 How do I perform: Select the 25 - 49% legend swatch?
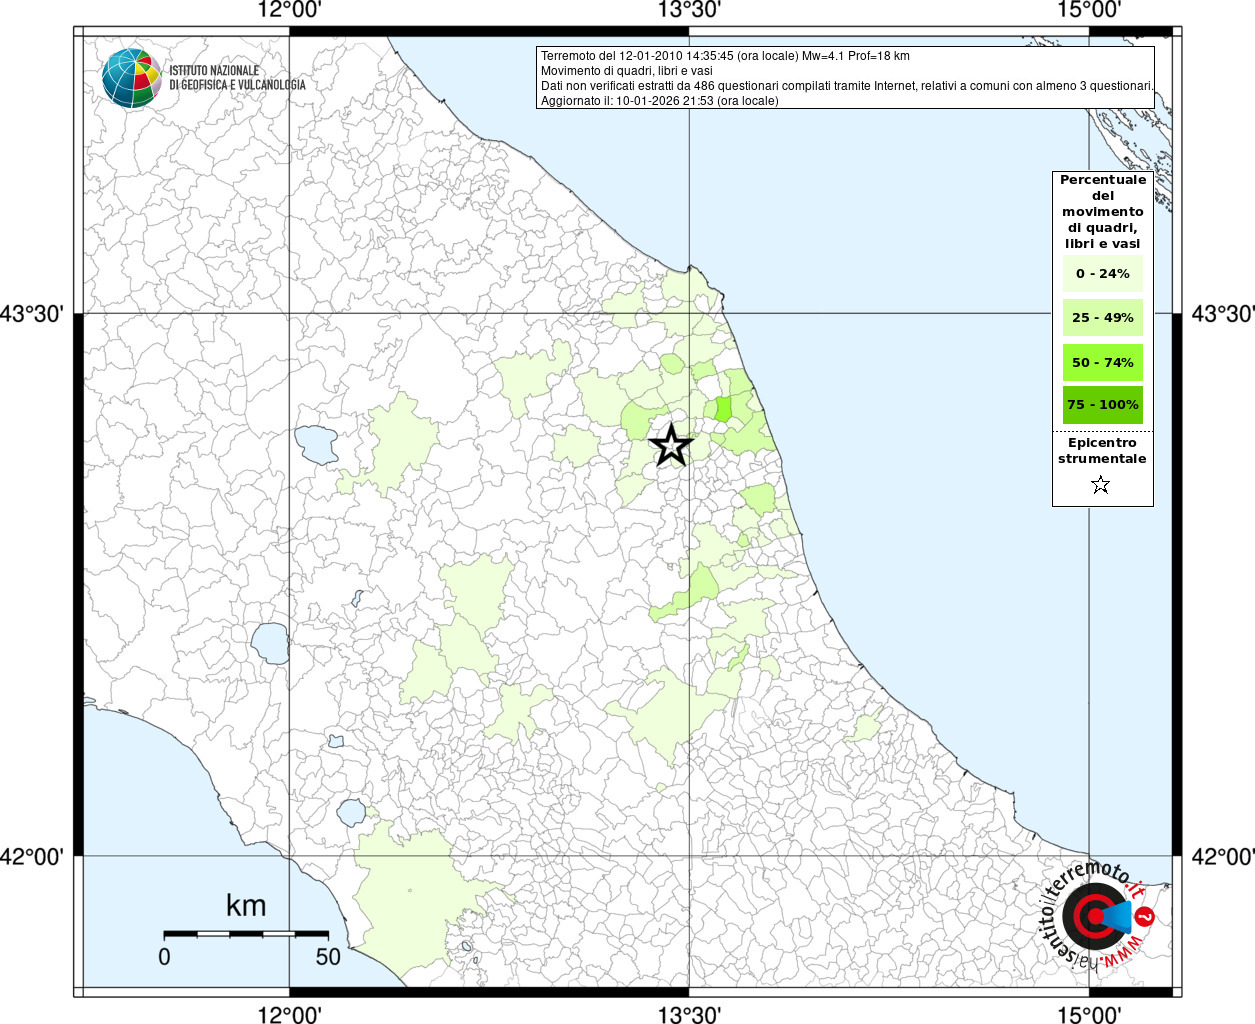pos(1102,318)
